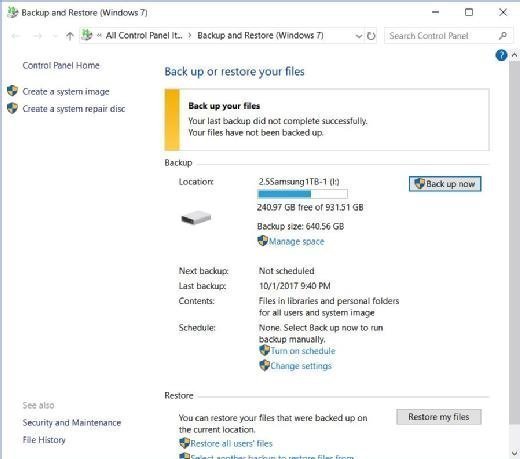Click the Help question mark icon

501,55
